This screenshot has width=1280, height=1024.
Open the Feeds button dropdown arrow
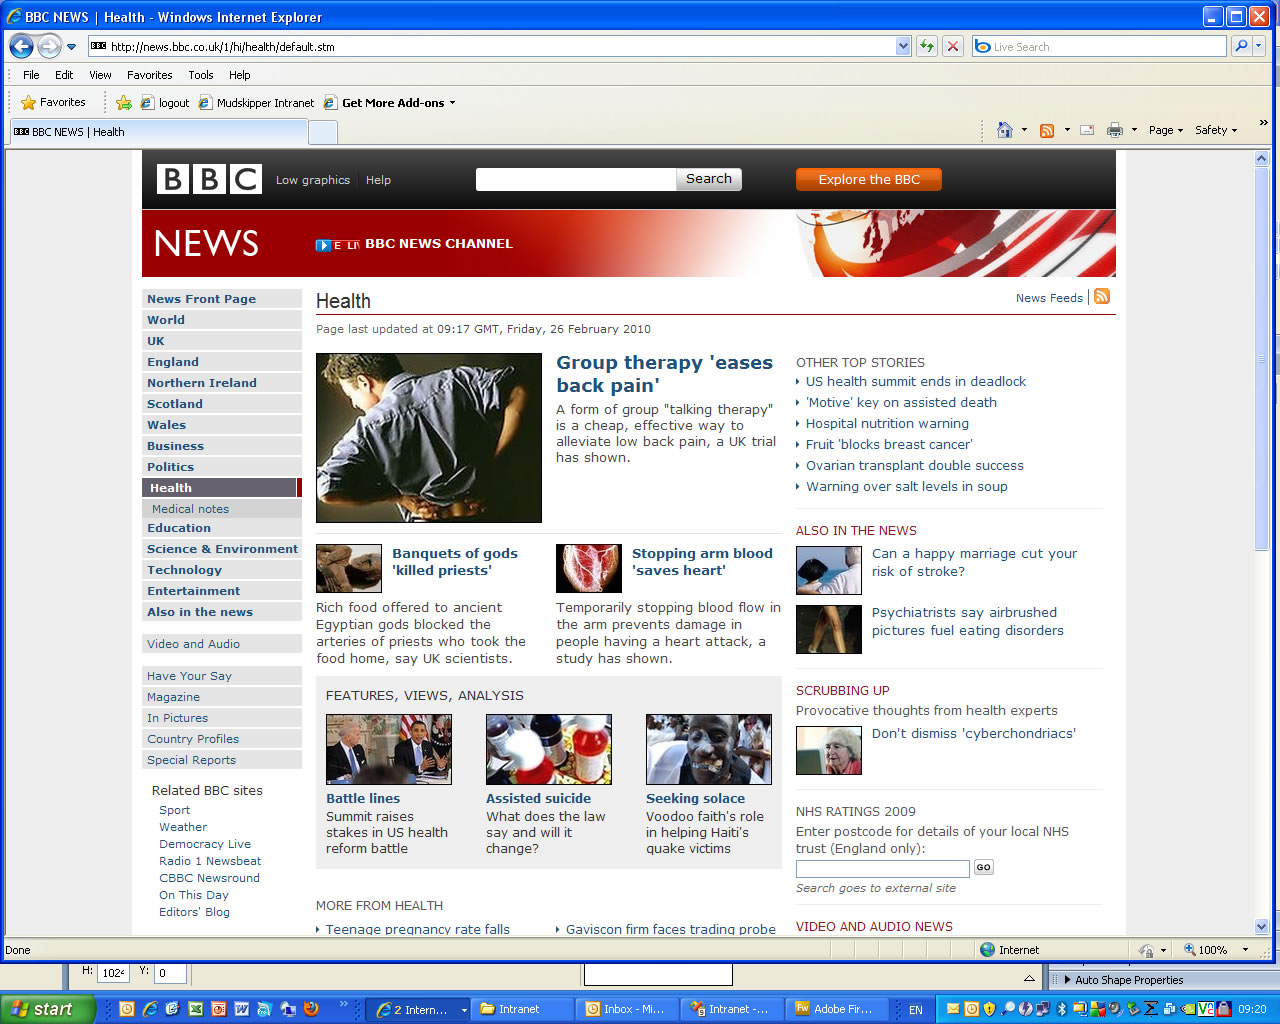click(1066, 130)
